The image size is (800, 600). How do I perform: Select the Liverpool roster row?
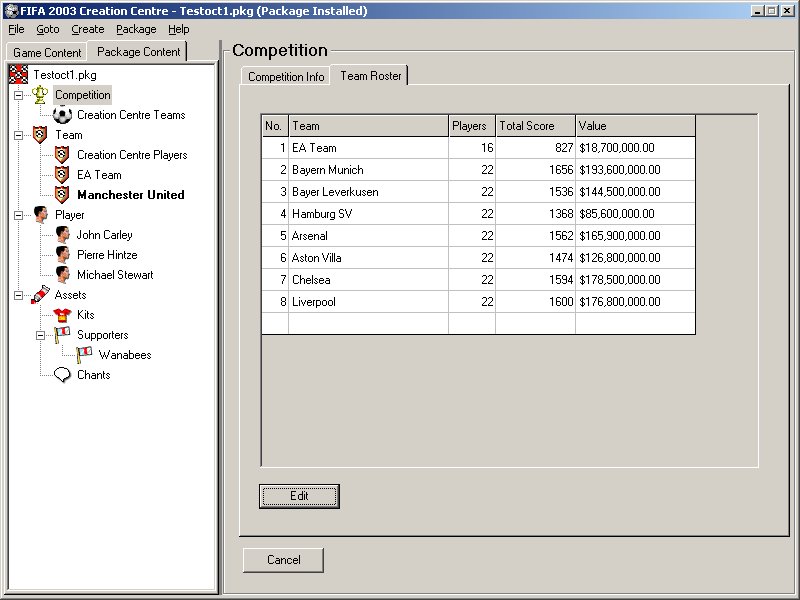(479, 302)
